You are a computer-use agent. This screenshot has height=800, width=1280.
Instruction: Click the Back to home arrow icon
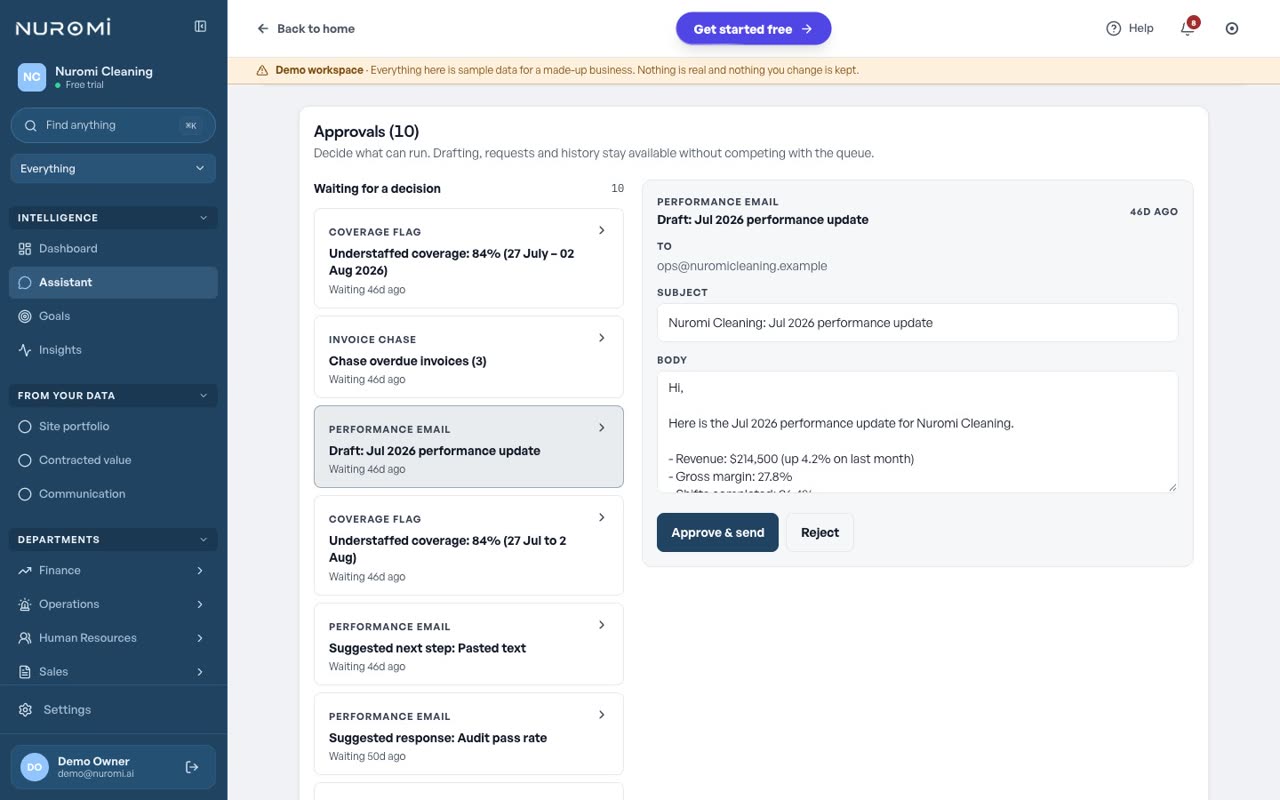[x=263, y=29]
